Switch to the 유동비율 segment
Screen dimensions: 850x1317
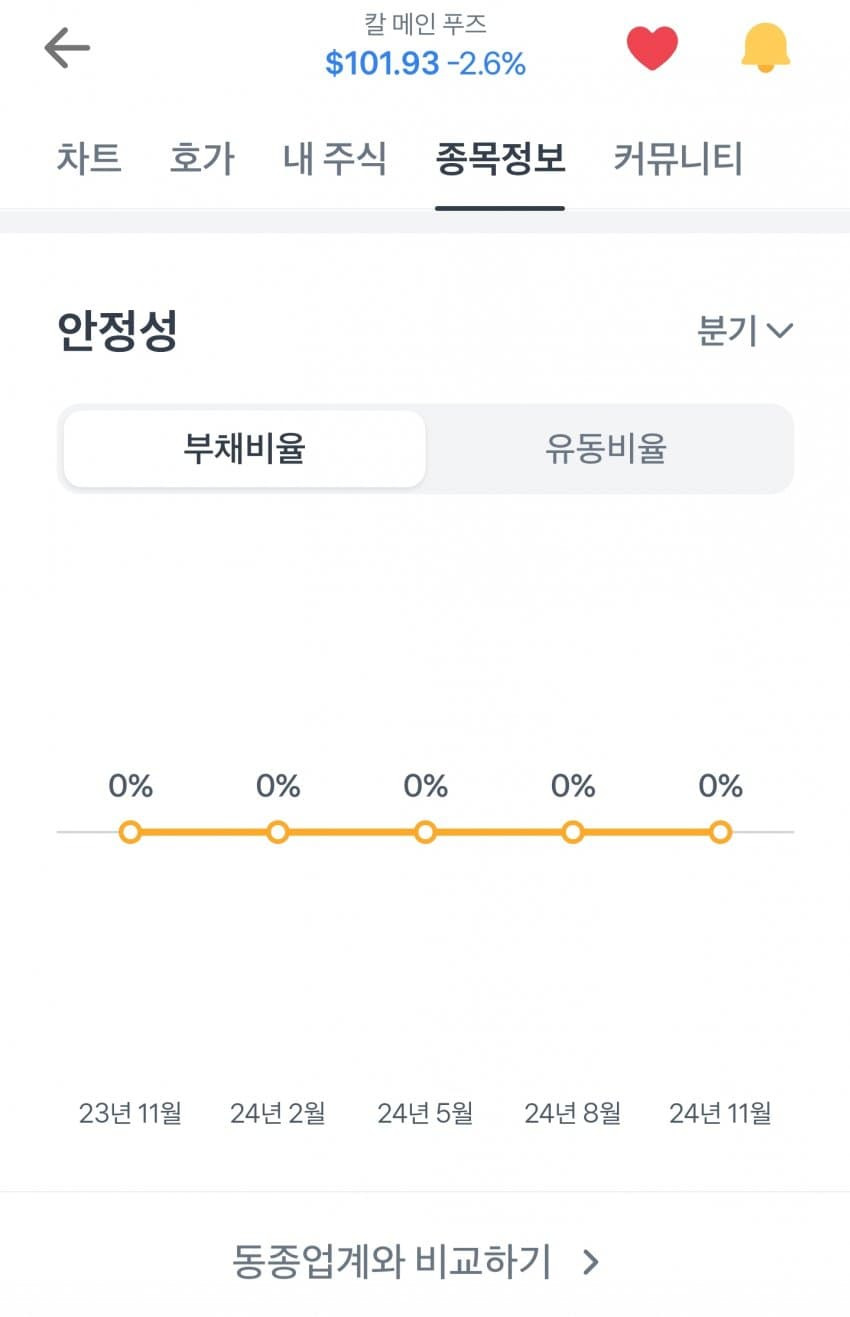pyautogui.click(x=605, y=449)
